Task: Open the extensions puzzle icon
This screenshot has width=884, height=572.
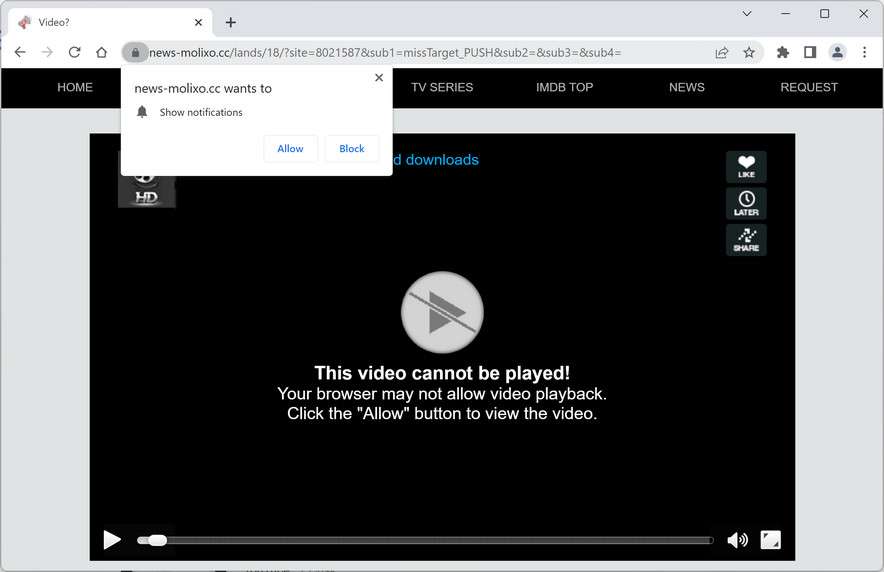Action: [783, 52]
